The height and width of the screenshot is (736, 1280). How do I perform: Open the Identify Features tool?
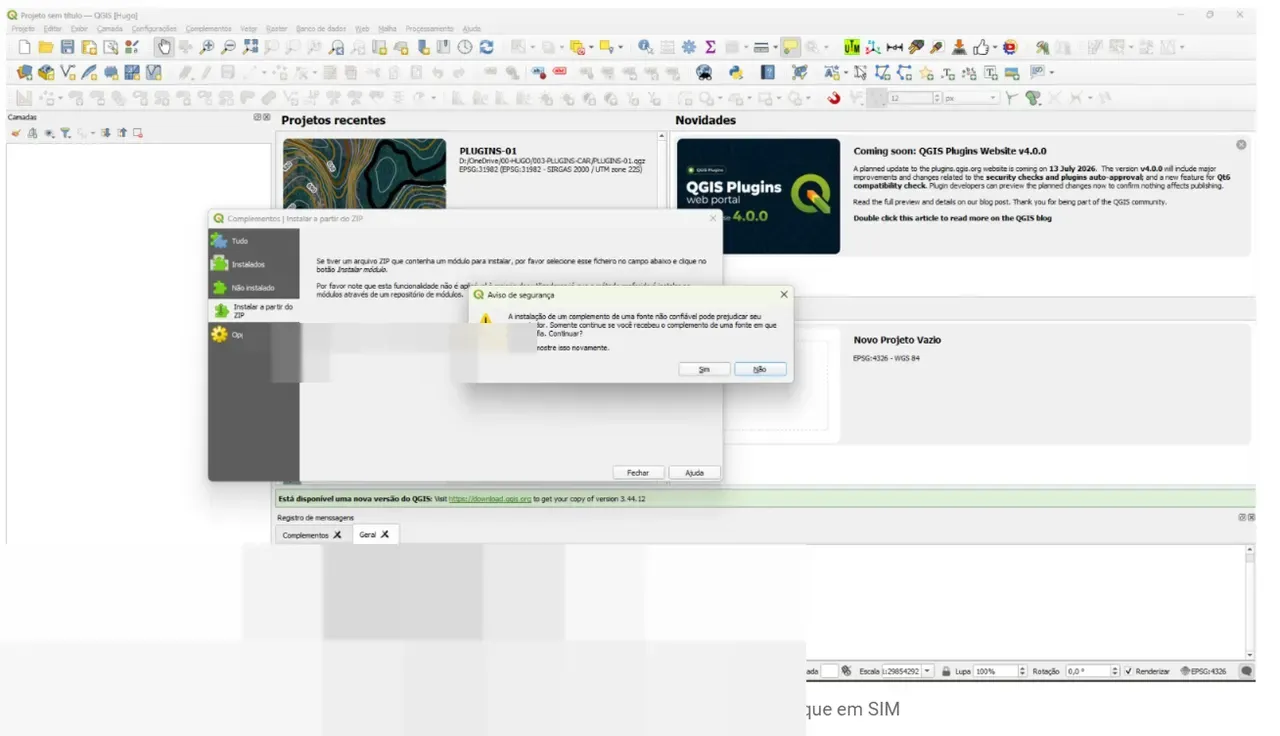point(645,47)
